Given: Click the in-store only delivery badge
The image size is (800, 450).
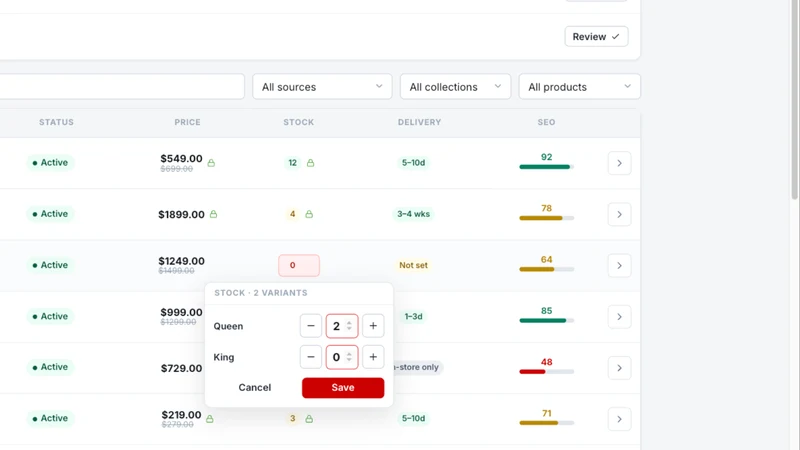Looking at the screenshot, I should click(x=417, y=367).
